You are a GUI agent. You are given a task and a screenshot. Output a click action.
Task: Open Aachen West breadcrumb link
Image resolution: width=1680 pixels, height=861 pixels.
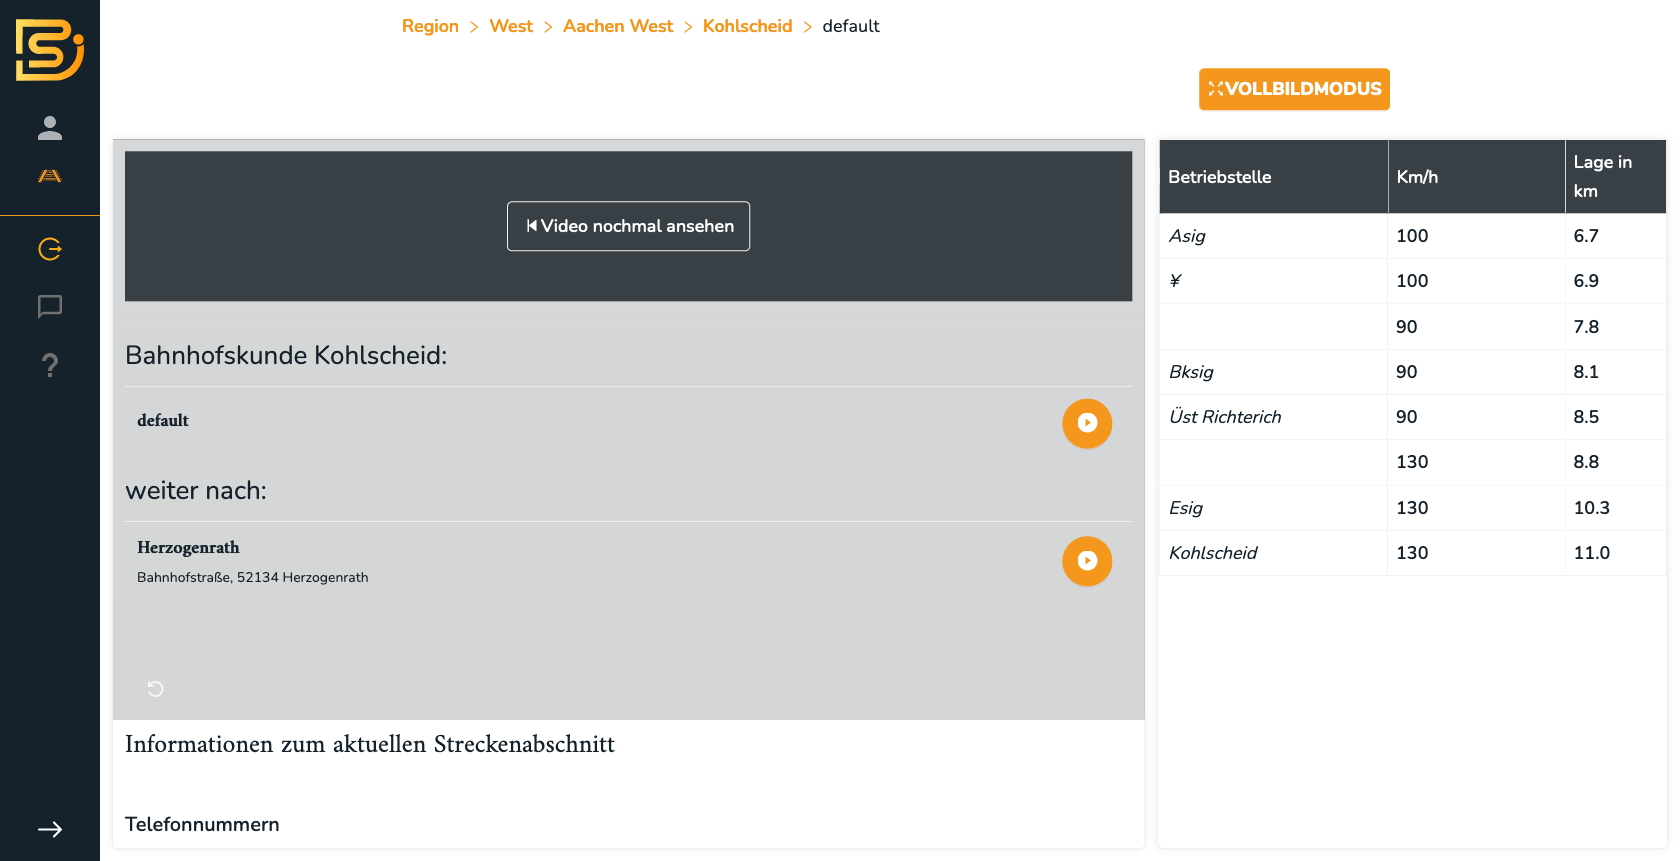click(x=617, y=26)
